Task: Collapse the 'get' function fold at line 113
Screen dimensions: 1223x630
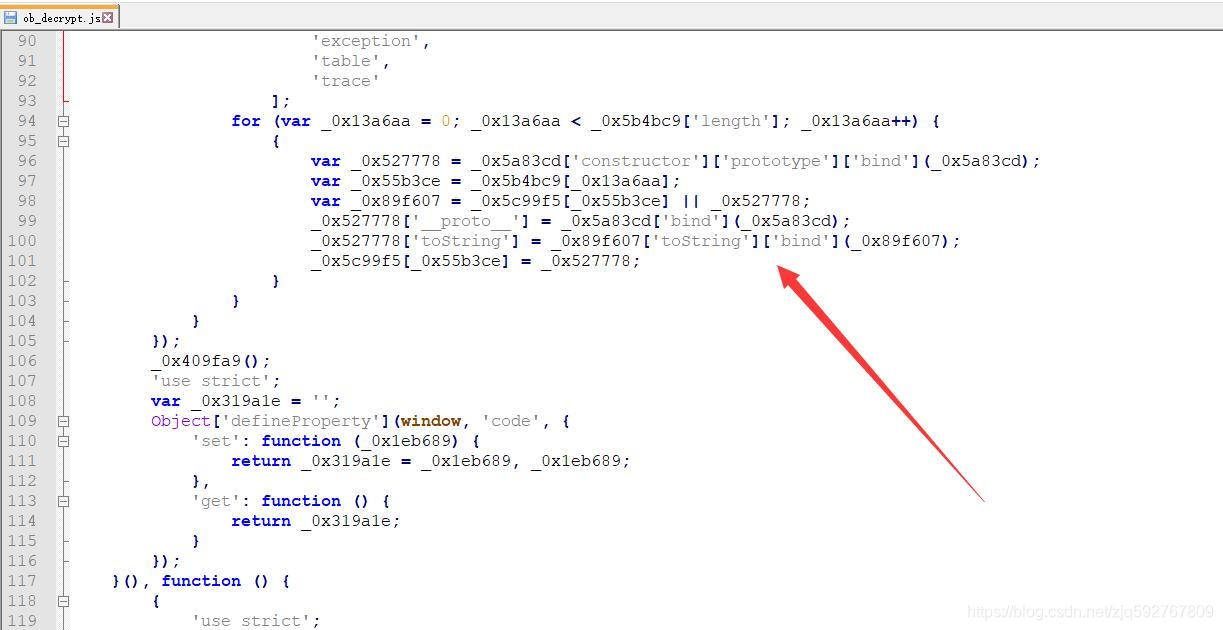Action: pos(63,500)
